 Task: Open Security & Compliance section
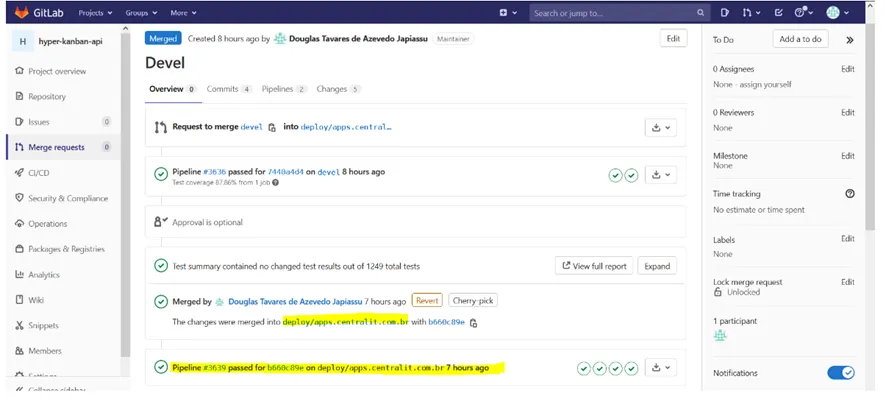tap(68, 198)
